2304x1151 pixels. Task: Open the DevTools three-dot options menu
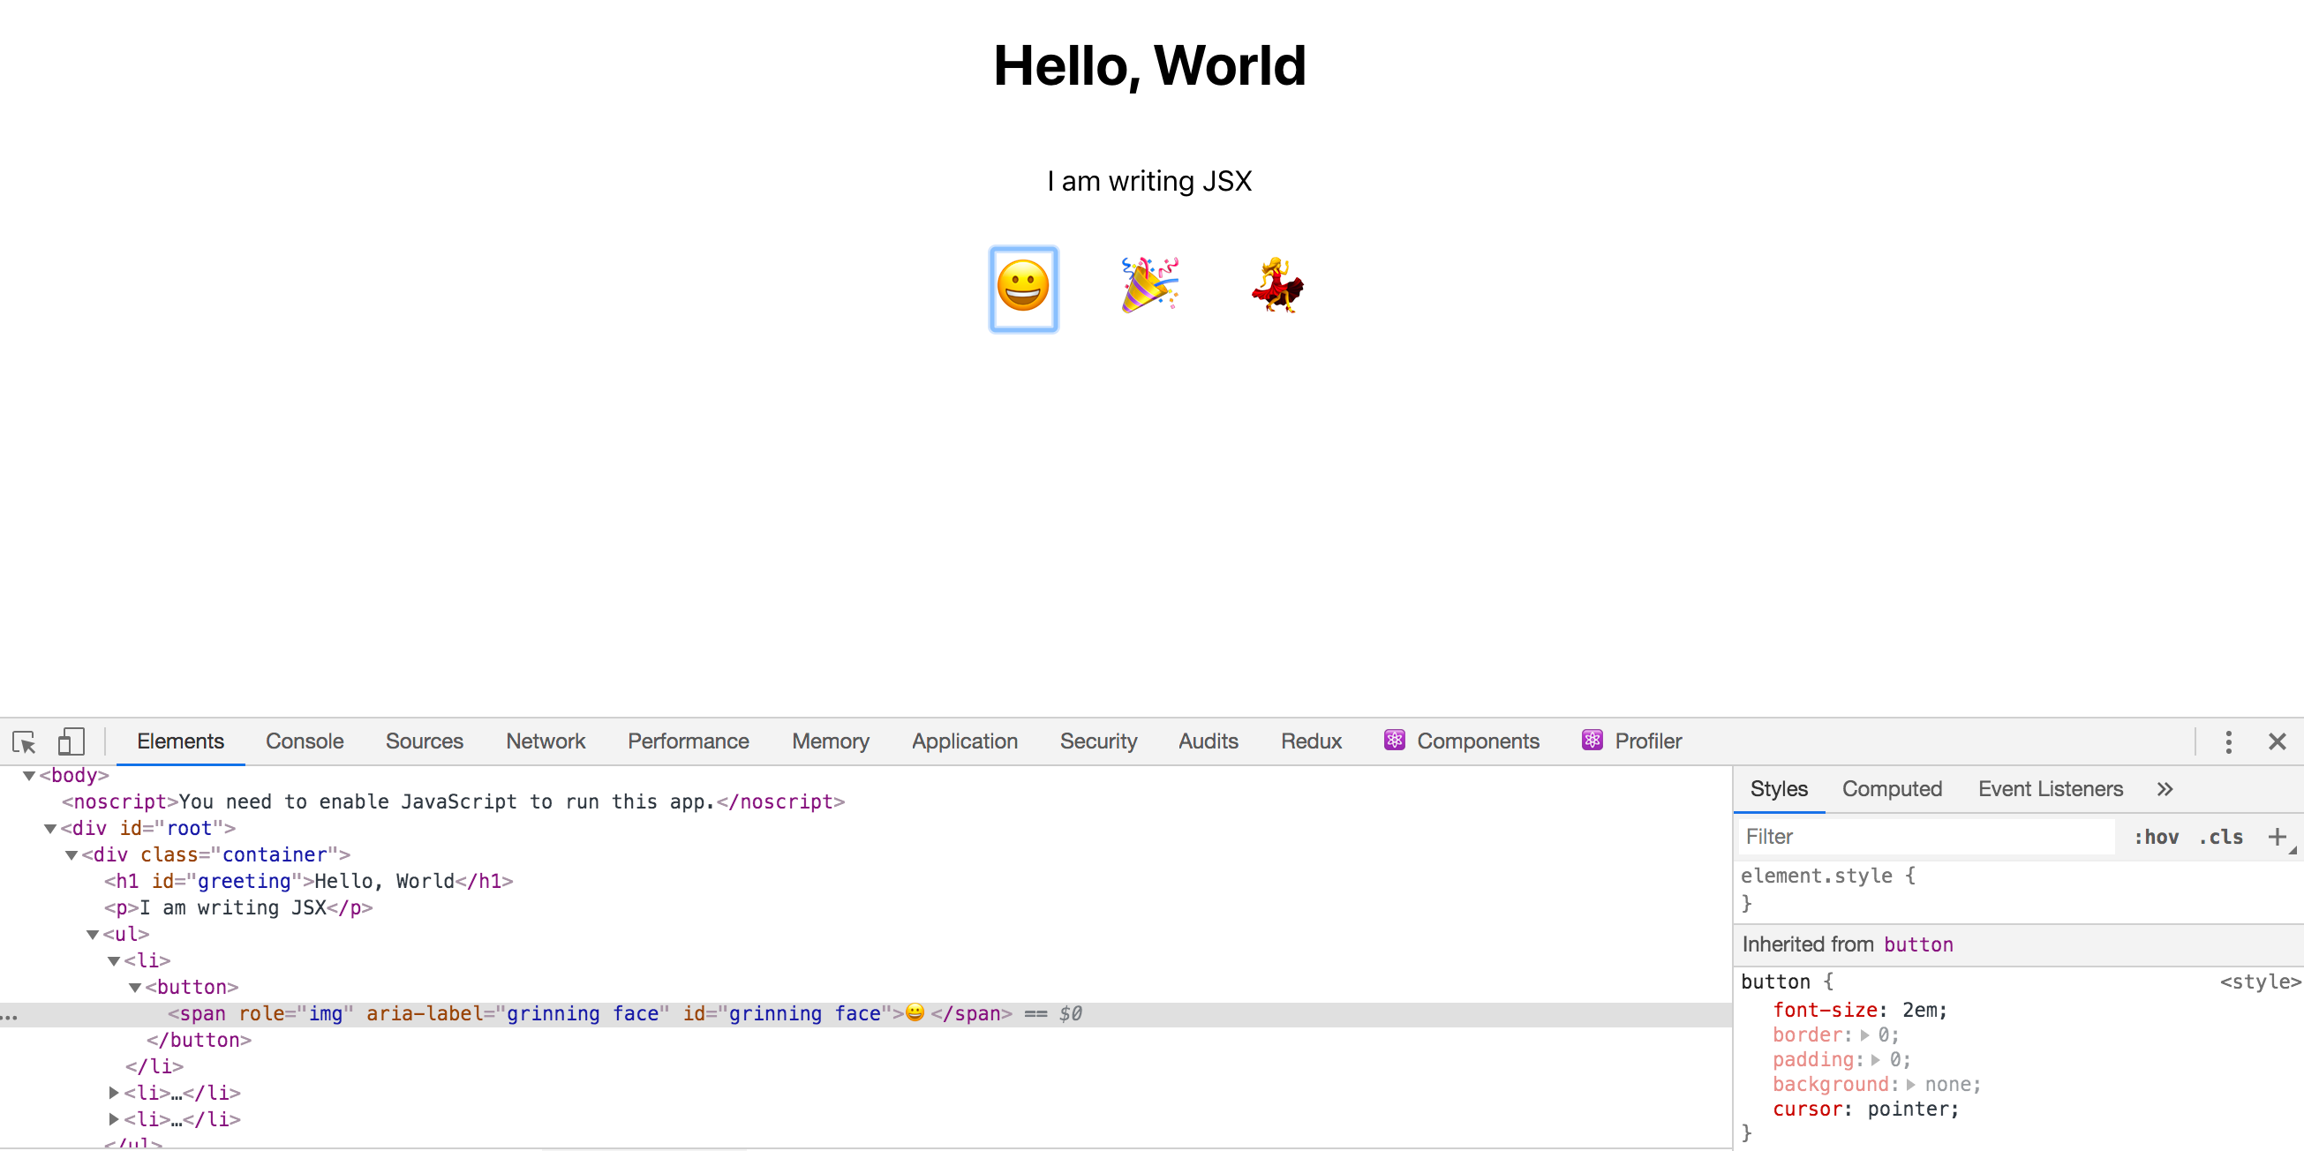[2228, 742]
